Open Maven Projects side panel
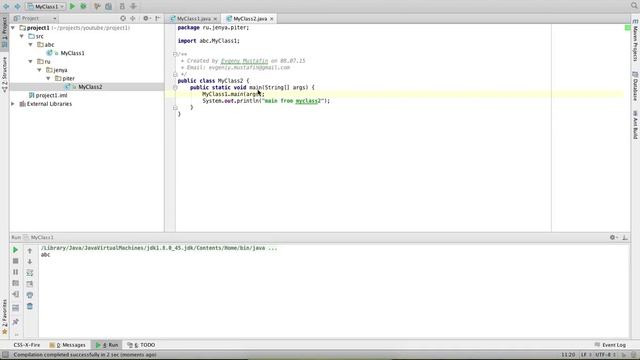 pos(636,40)
